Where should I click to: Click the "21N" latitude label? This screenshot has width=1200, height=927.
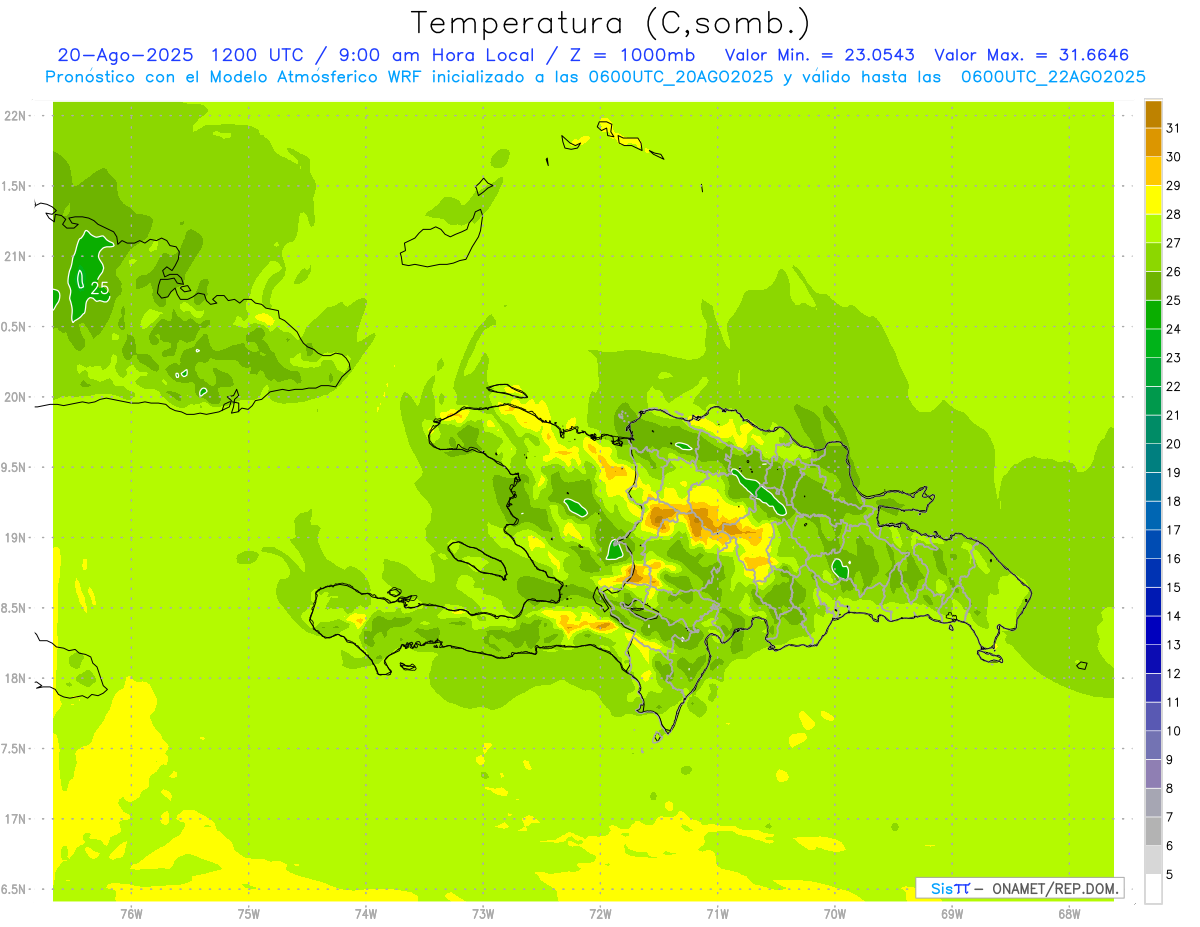(15, 256)
